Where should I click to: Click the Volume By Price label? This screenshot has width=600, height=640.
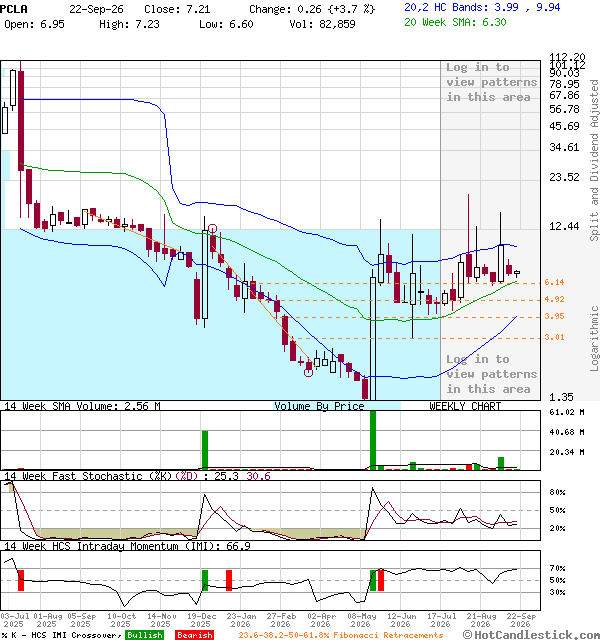319,406
